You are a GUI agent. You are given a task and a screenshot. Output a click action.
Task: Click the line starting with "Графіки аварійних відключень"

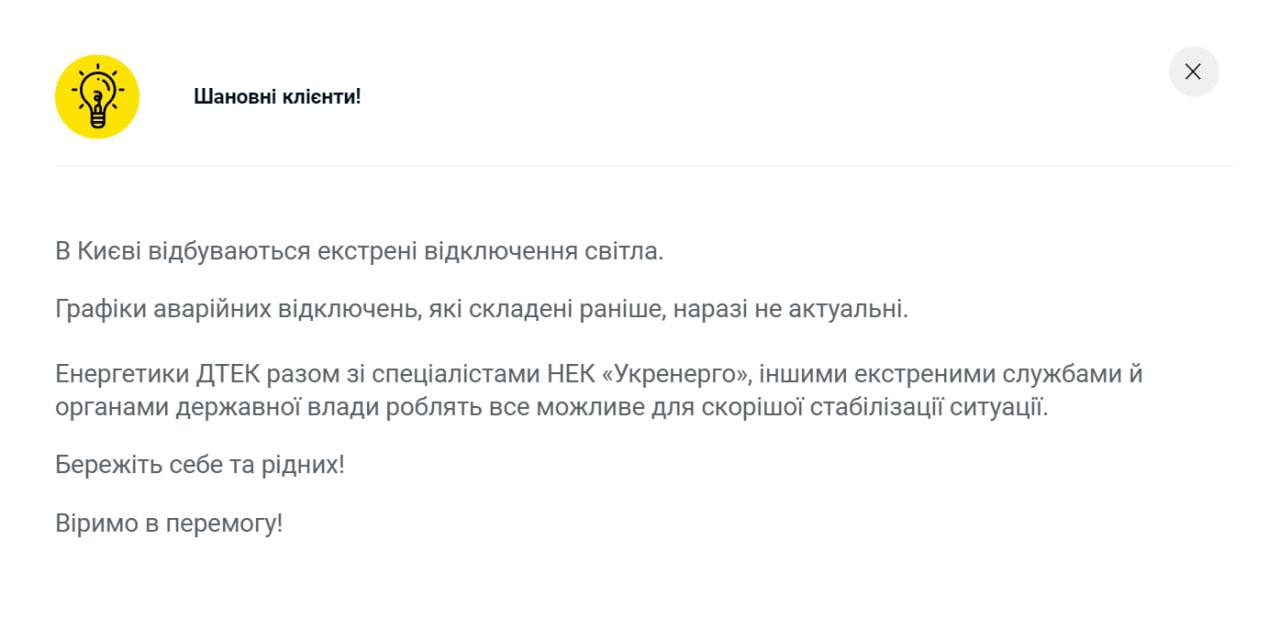(481, 309)
